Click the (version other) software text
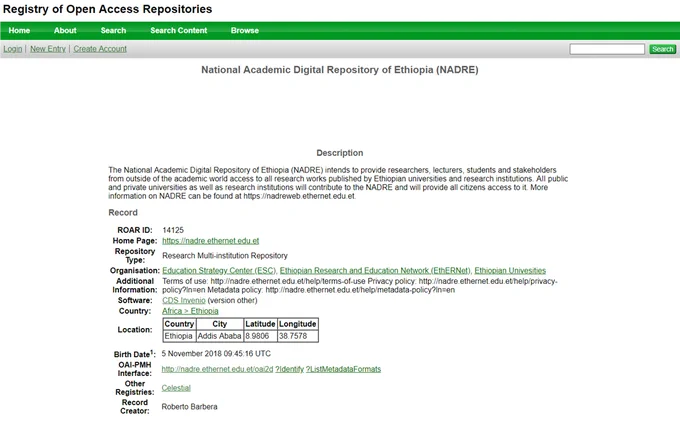Image resolution: width=680 pixels, height=422 pixels. click(232, 300)
